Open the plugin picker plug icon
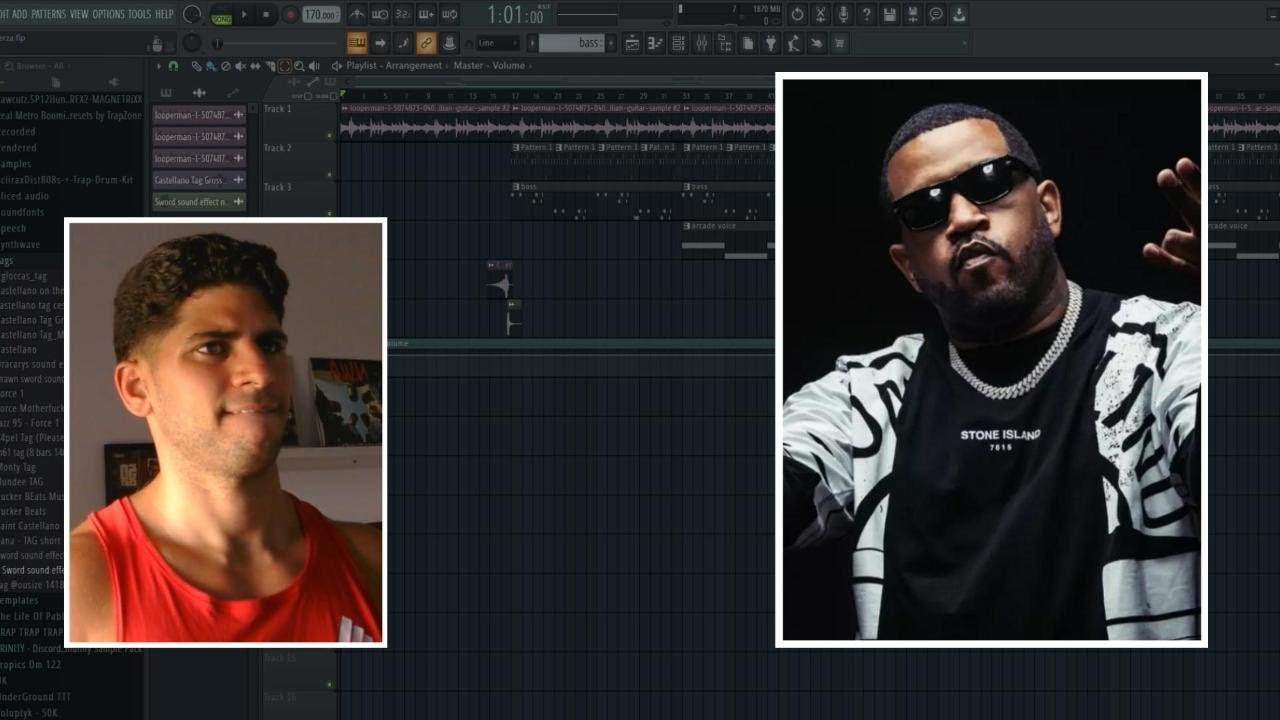The image size is (1280, 720). pos(771,43)
